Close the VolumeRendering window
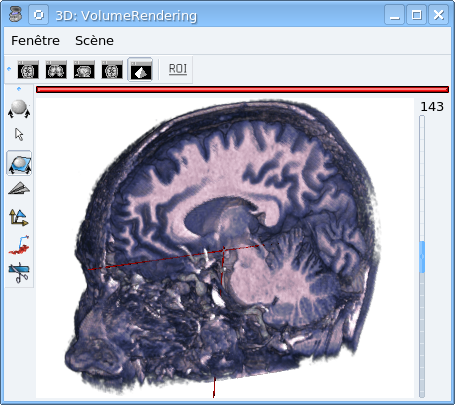The height and width of the screenshot is (405, 455). click(438, 15)
